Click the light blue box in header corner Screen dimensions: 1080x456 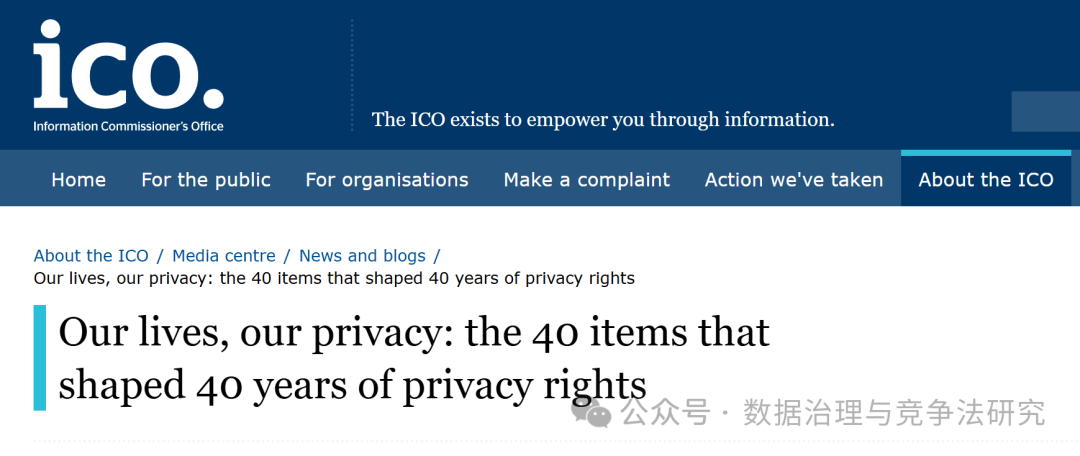coord(1045,111)
